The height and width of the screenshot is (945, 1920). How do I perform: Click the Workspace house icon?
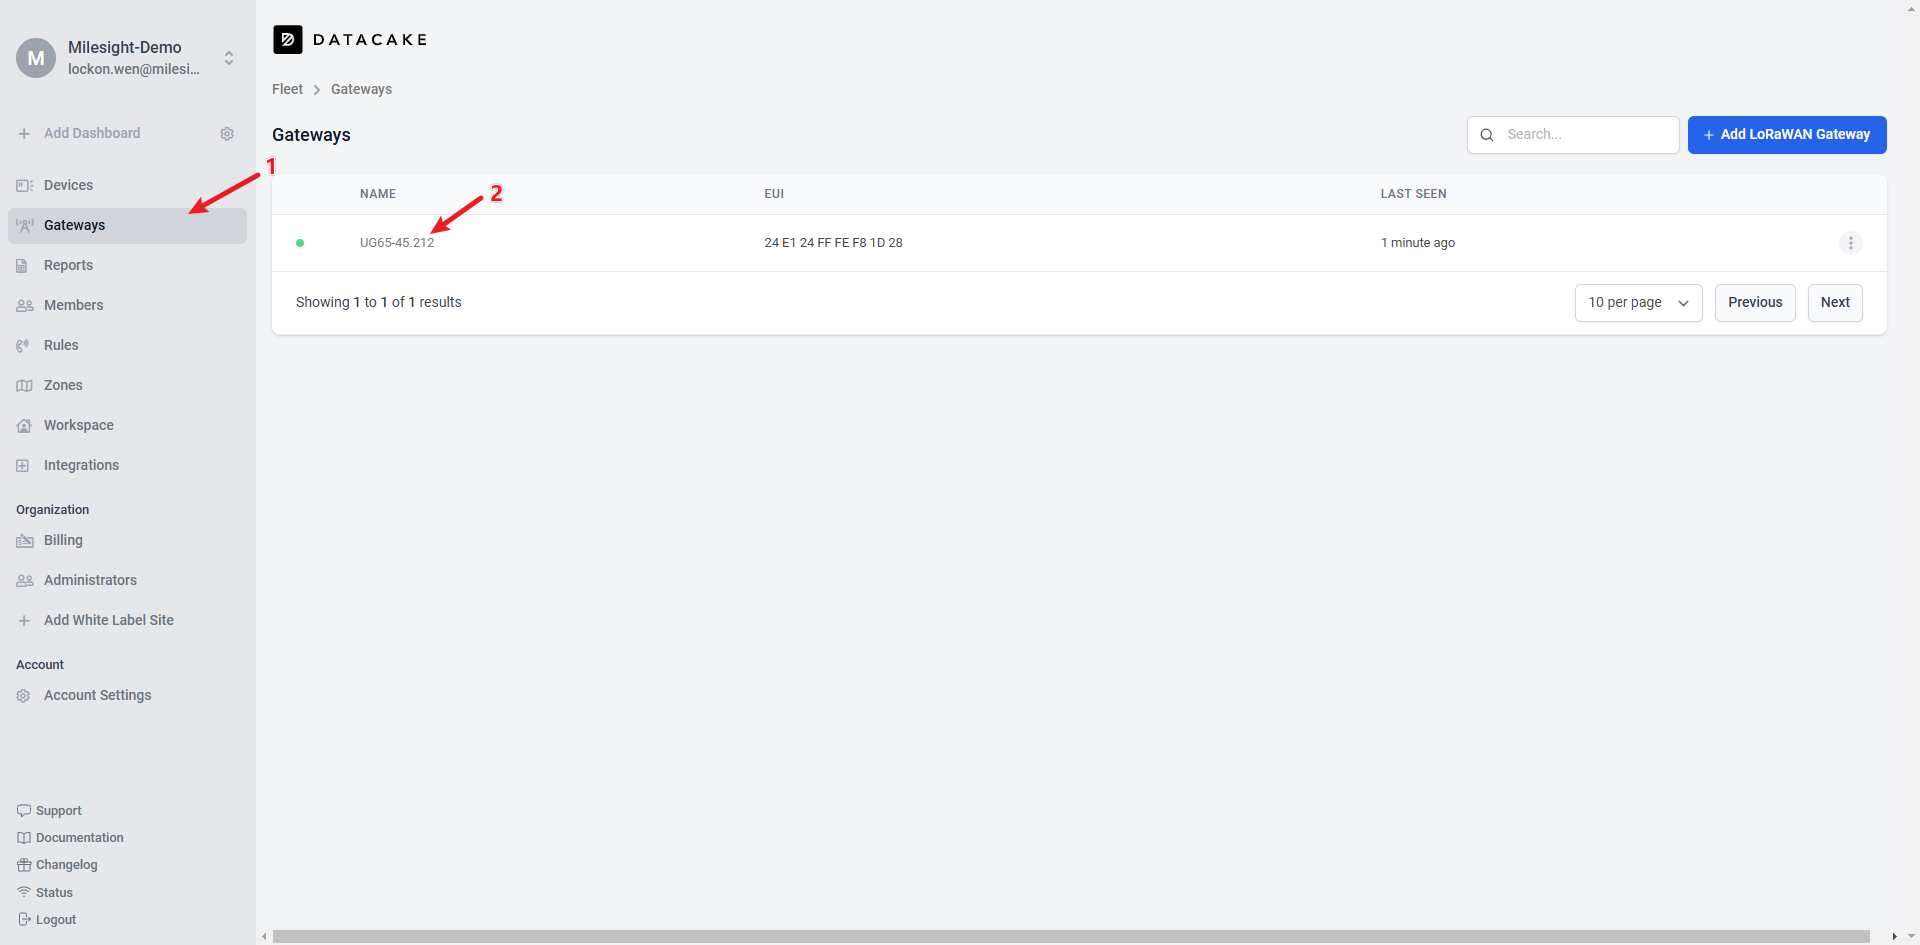point(24,426)
